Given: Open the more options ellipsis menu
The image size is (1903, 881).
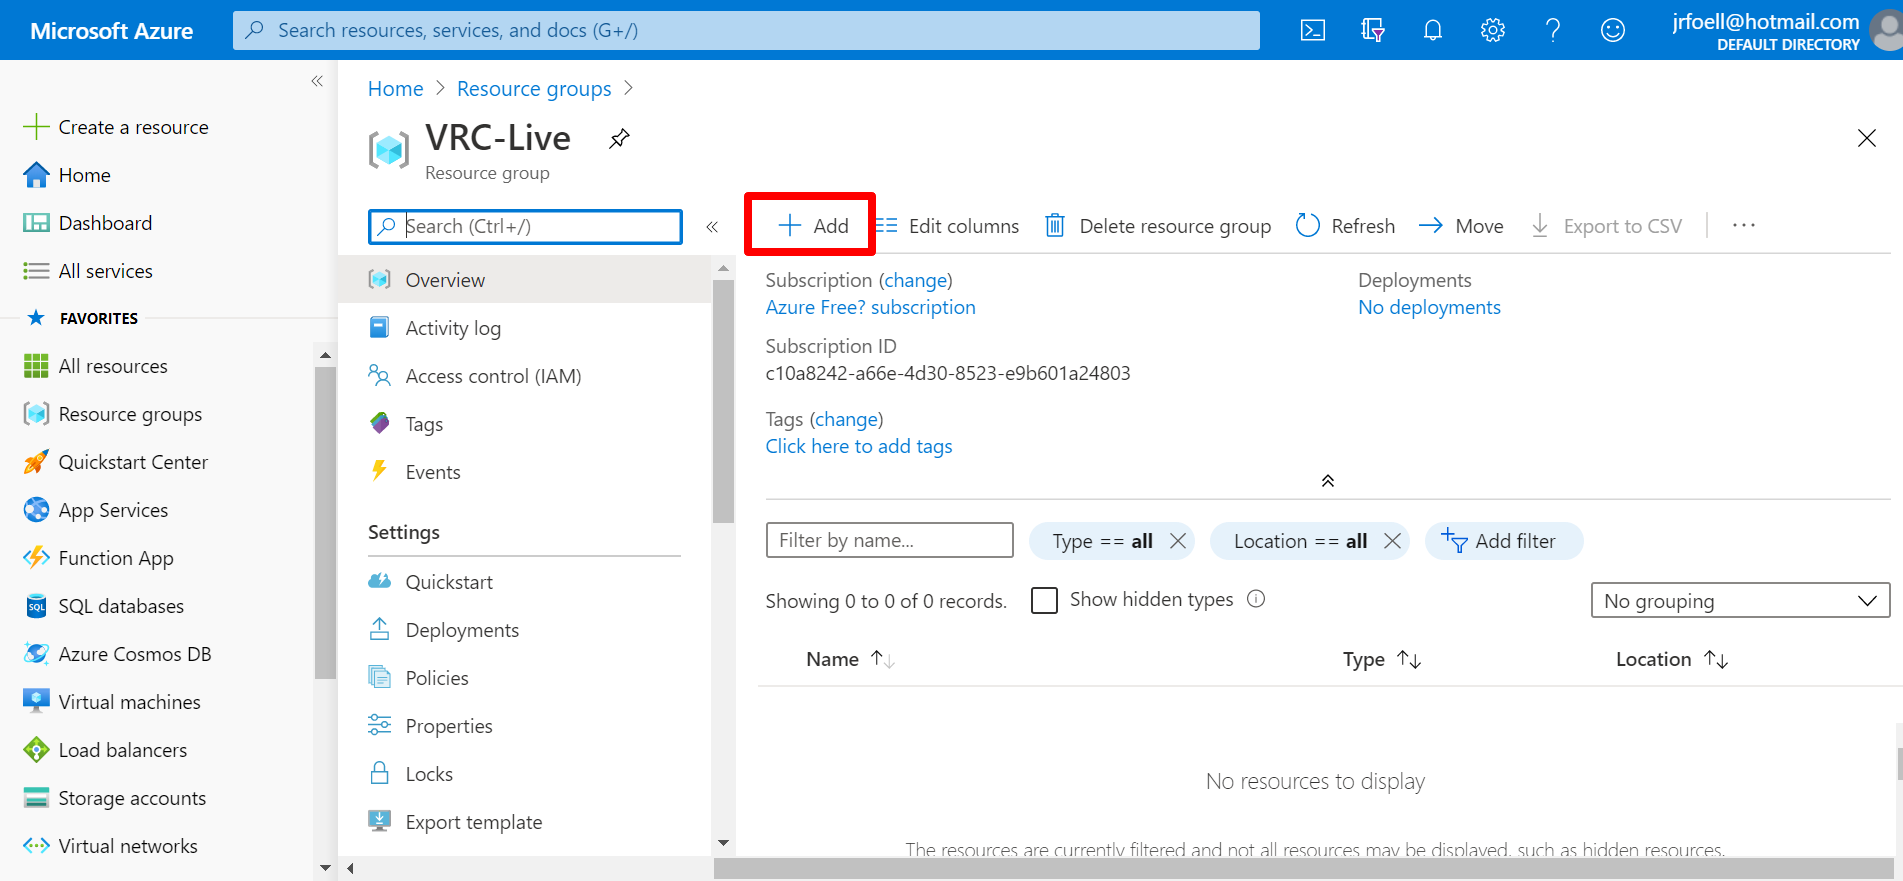Looking at the screenshot, I should (x=1744, y=226).
